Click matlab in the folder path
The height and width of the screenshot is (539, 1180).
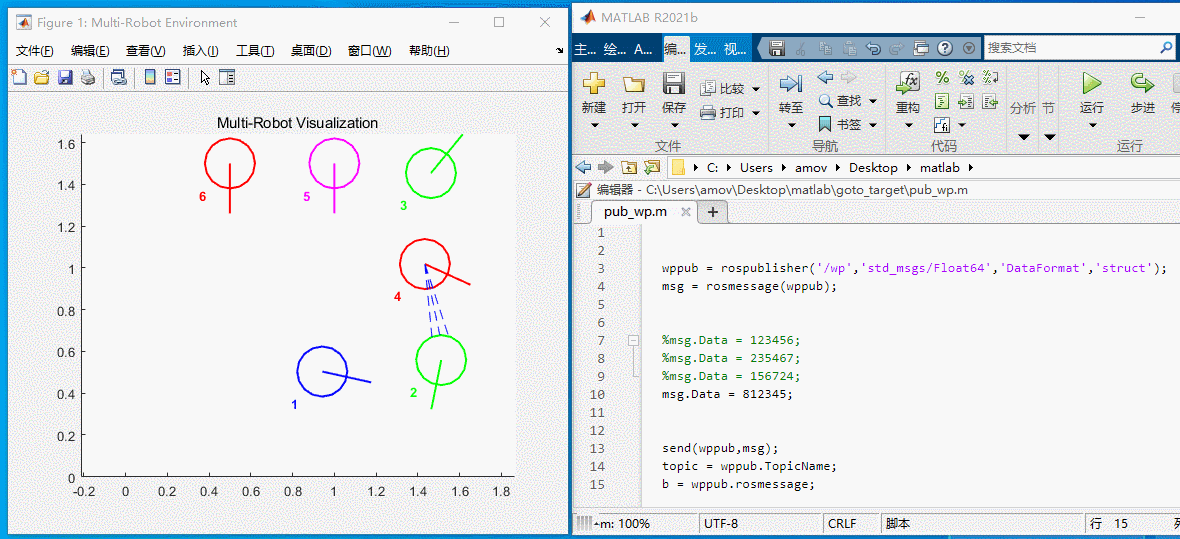938,167
